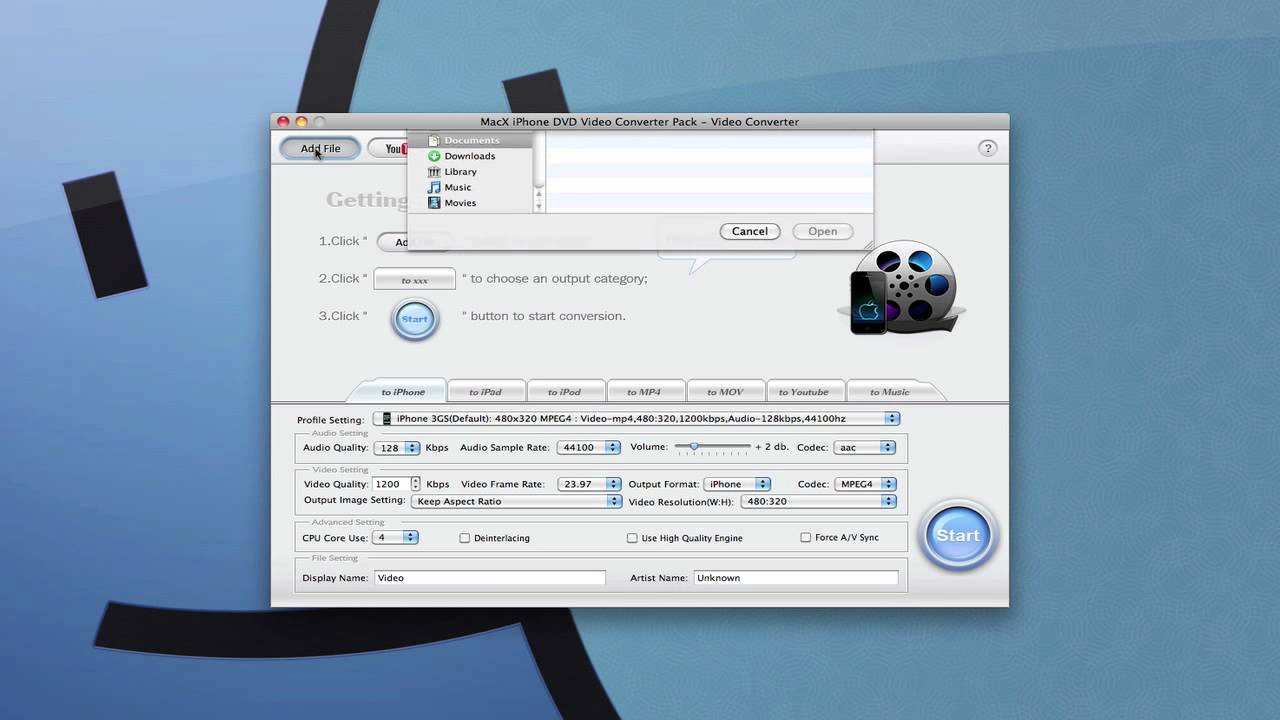Screen dimensions: 1280x720
Task: Switch to the 'to iPod' tab
Action: (x=564, y=392)
